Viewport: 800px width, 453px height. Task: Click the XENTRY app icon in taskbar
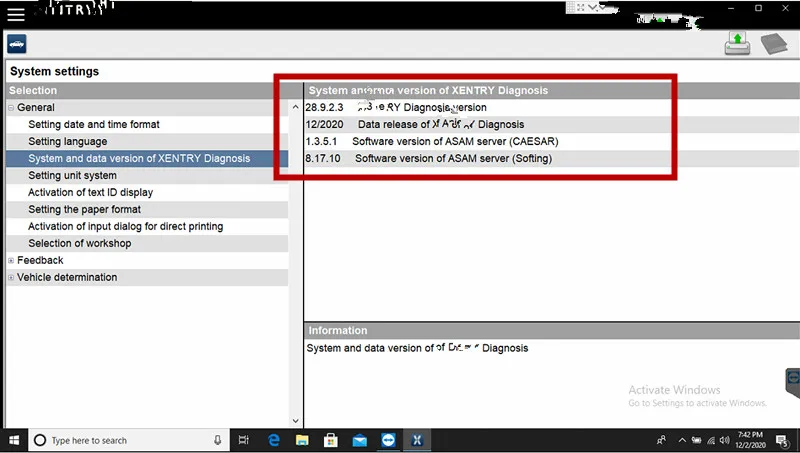click(417, 440)
